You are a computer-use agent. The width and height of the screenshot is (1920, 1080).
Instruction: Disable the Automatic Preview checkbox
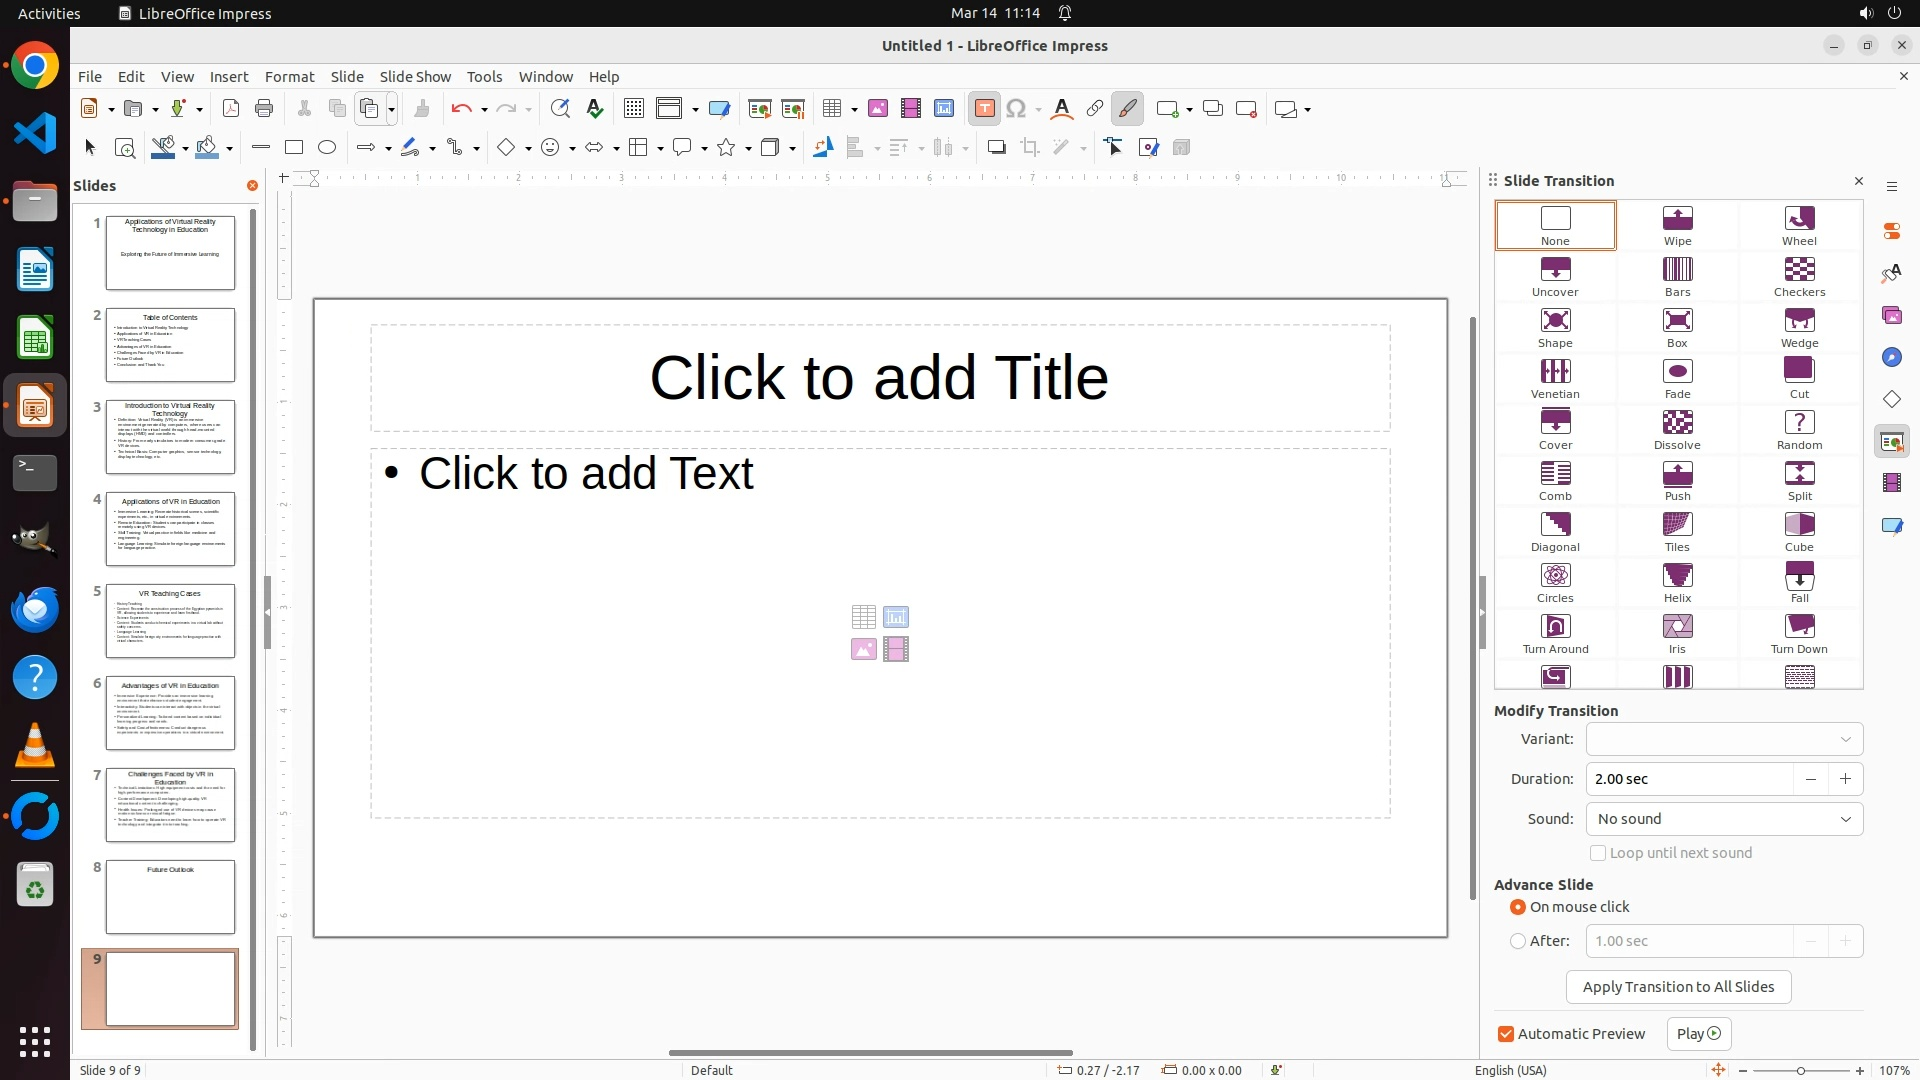pos(1506,1034)
